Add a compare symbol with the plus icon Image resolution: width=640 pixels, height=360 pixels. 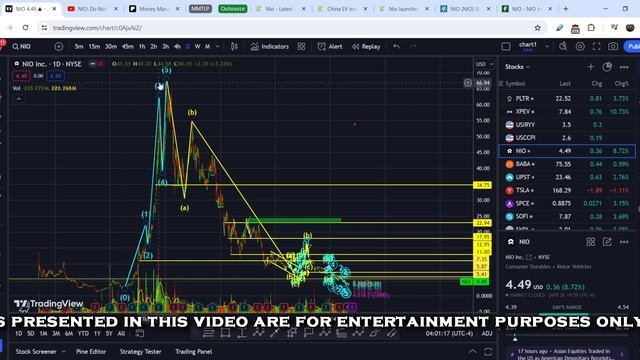pos(59,47)
